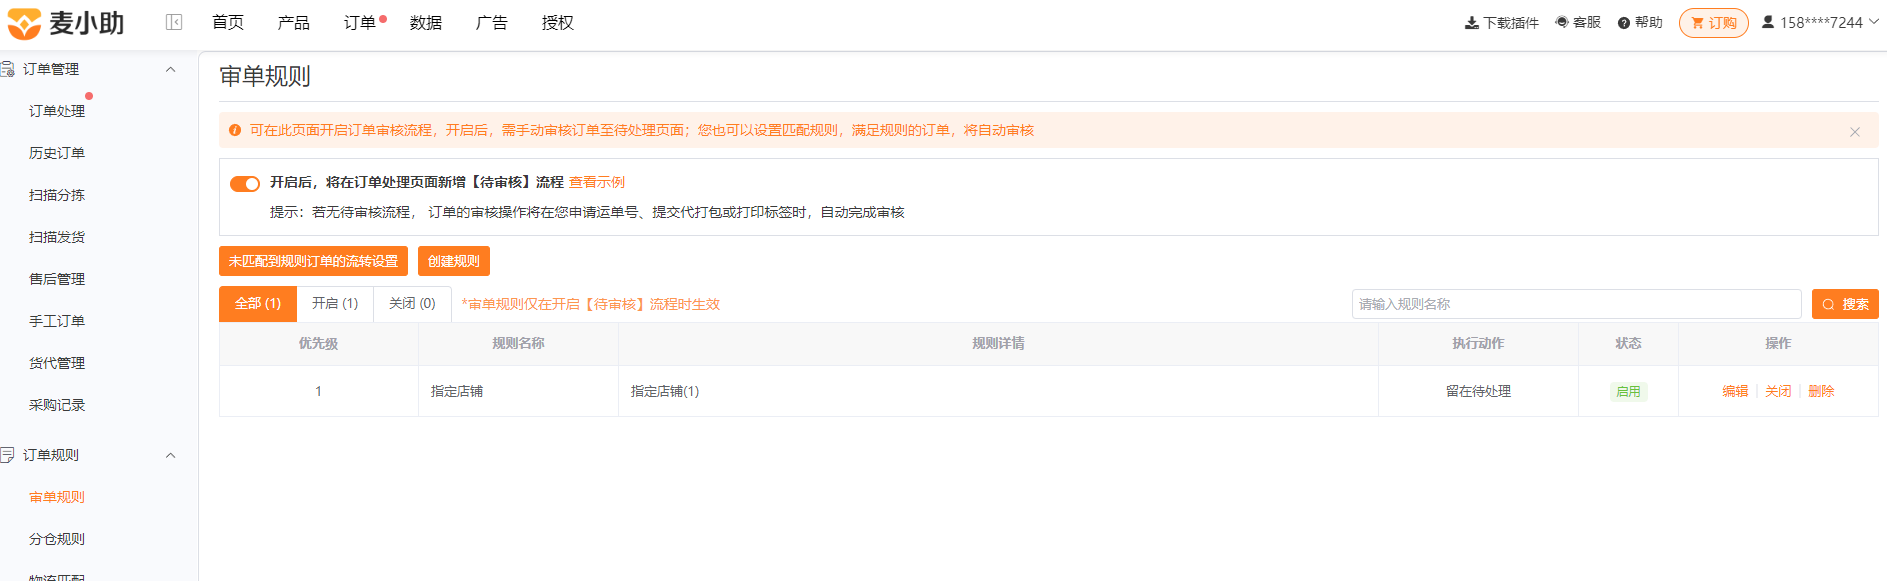The height and width of the screenshot is (581, 1887).
Task: Collapse the 订单规则 sidebar section
Action: (x=170, y=455)
